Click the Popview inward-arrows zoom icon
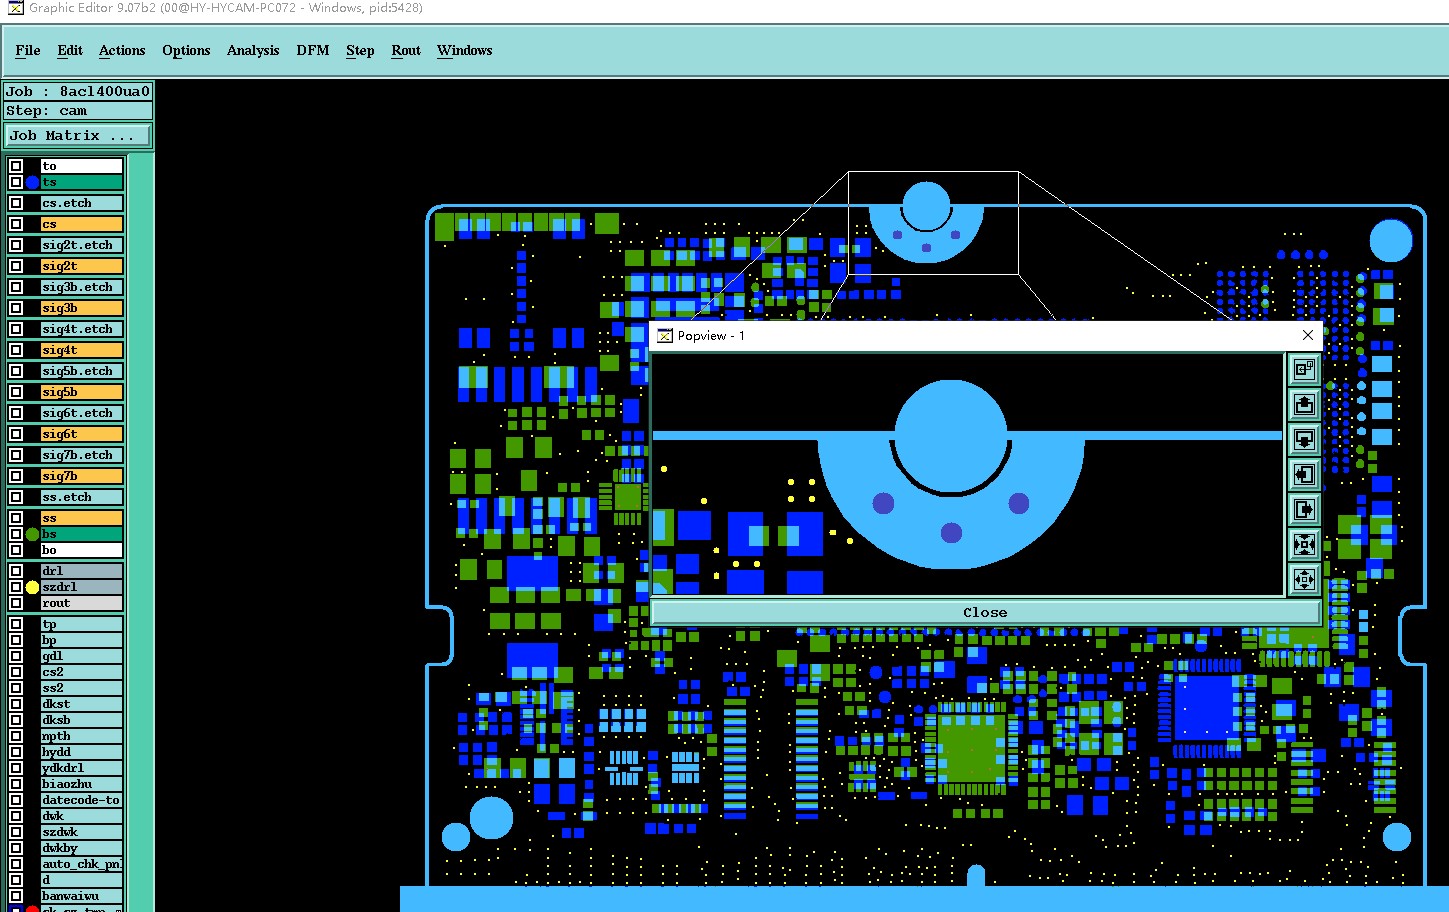The height and width of the screenshot is (912, 1449). 1304,544
